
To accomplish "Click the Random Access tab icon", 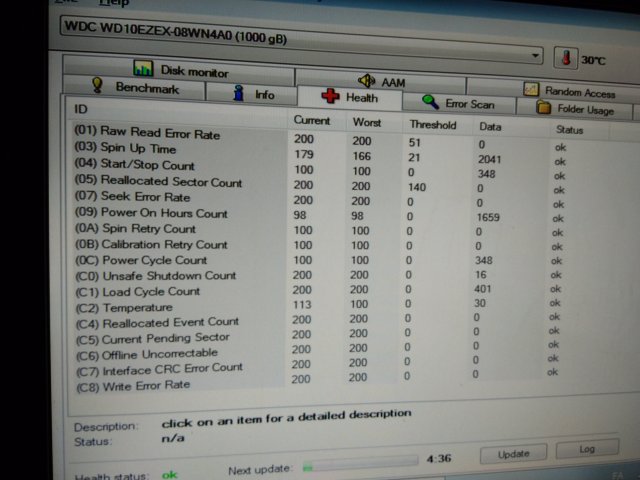I will point(529,90).
